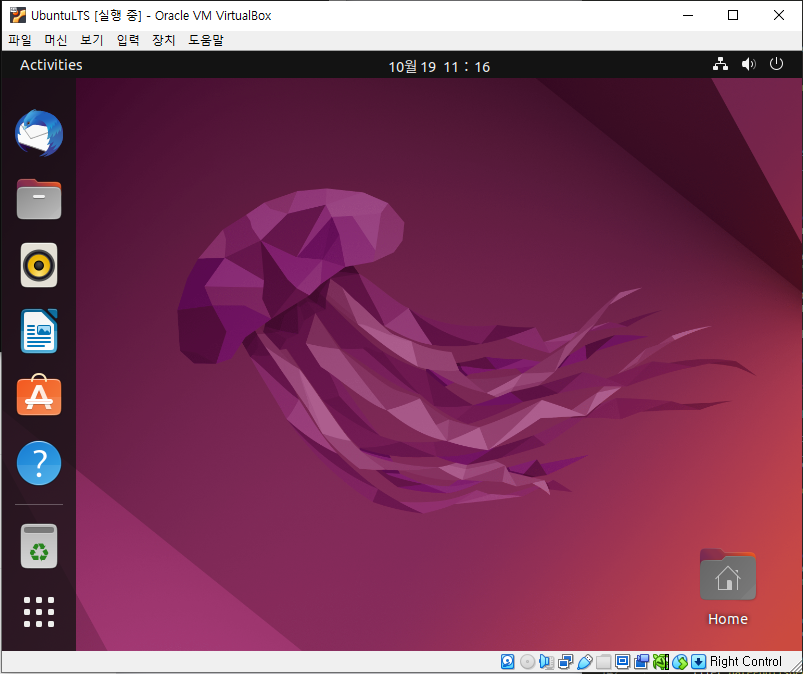Click the optical disc status icon
This screenshot has height=674, width=803.
[x=527, y=662]
